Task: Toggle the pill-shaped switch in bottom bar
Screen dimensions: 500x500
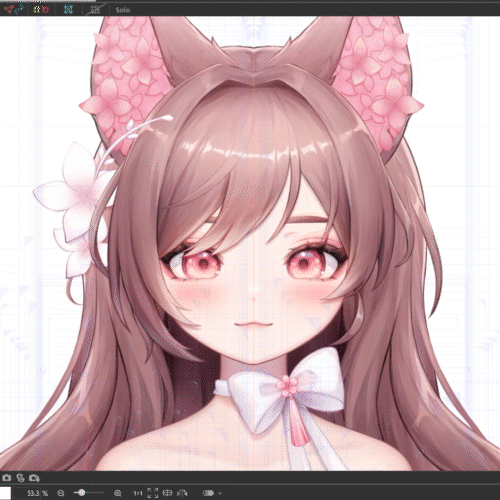Action: click(208, 493)
